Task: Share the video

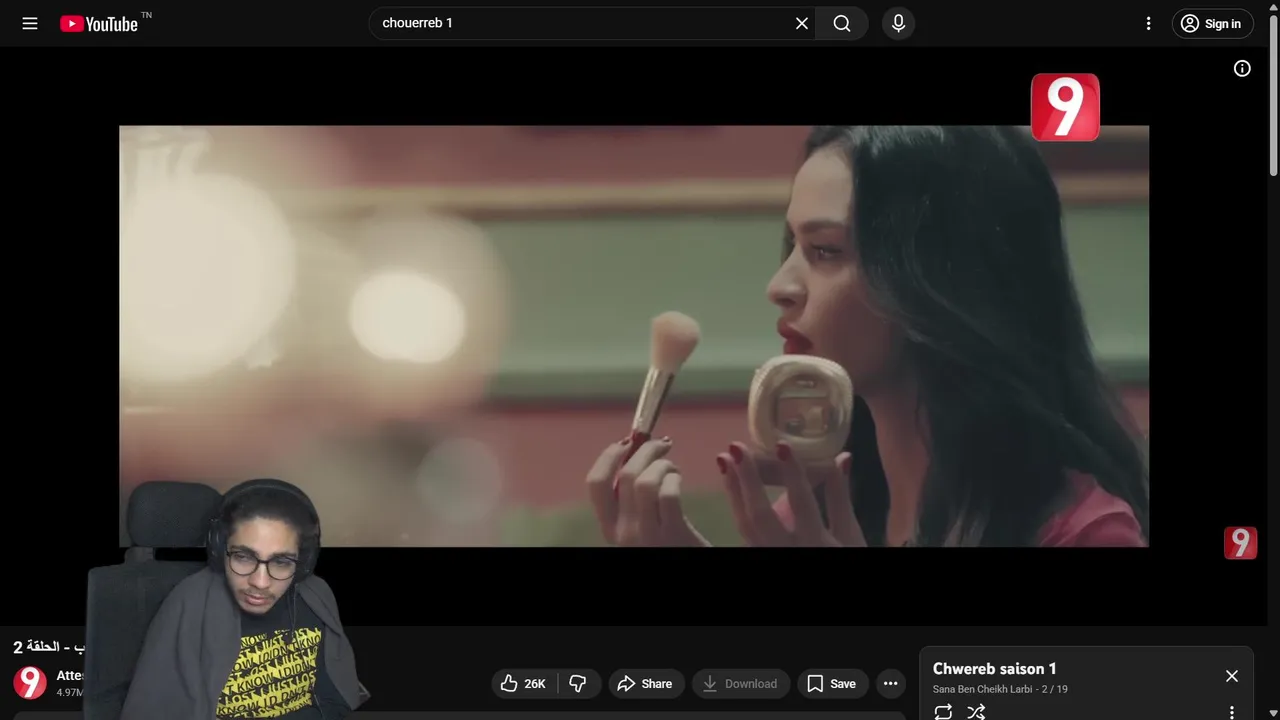Action: [x=646, y=684]
